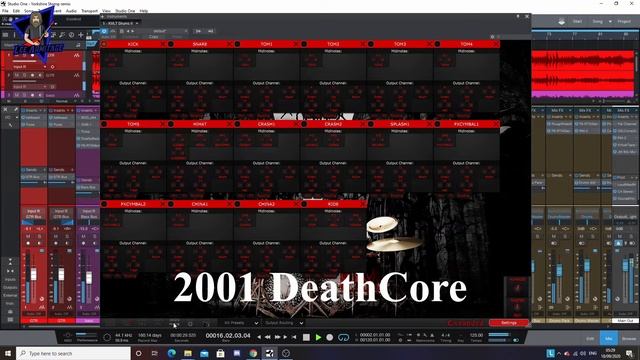Open File Explorer from the taskbar
The image size is (640, 360).
tap(188, 353)
